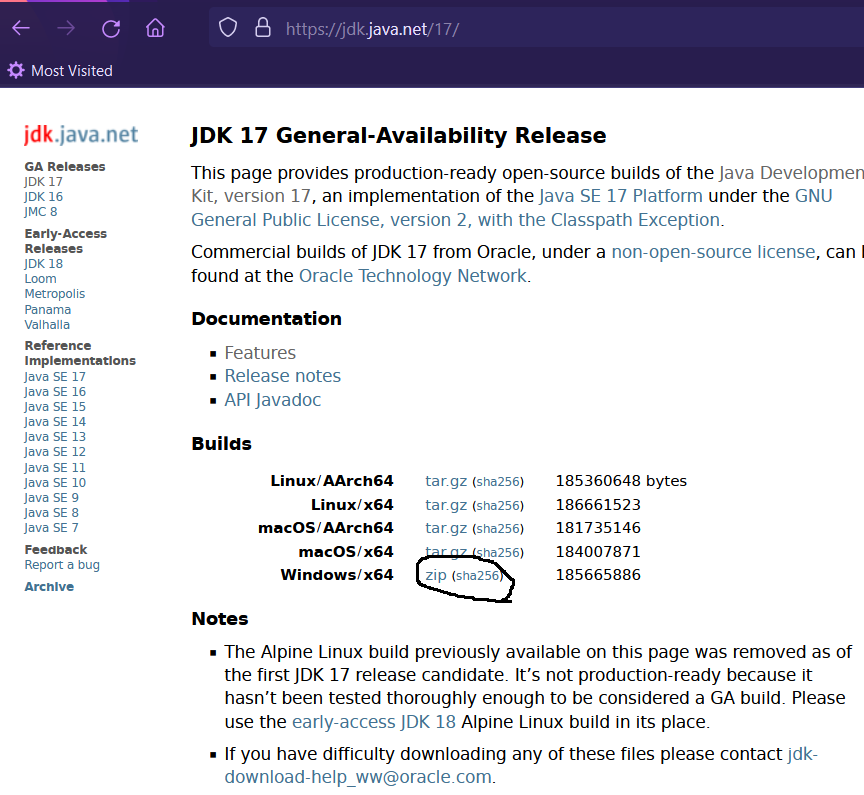Open the Features documentation link
864x795 pixels.
260,353
